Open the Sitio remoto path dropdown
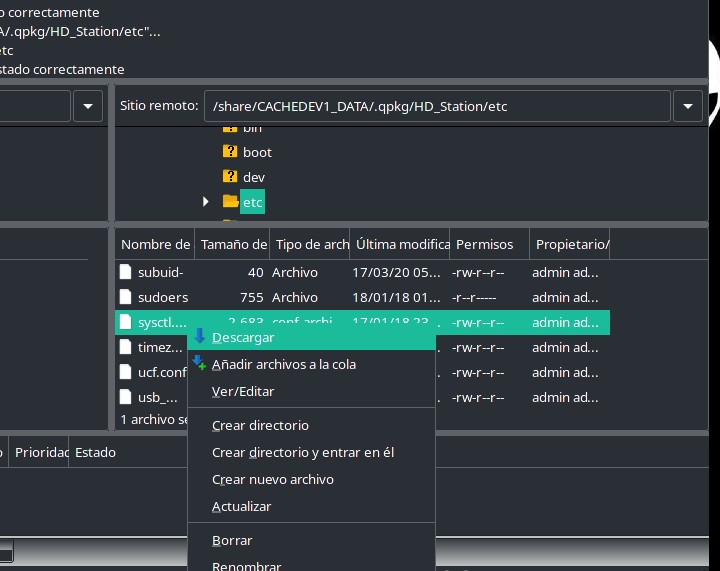The image size is (720, 571). [687, 105]
